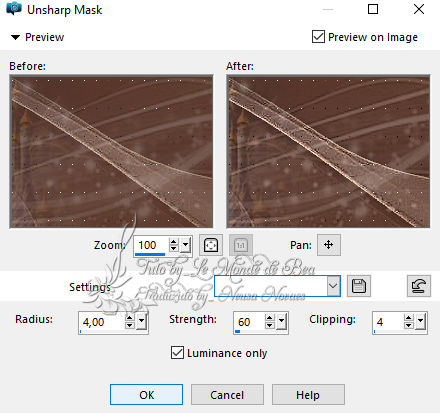Collapse the Preview section triangle
Viewport: 440px width, 413px height.
[15, 37]
